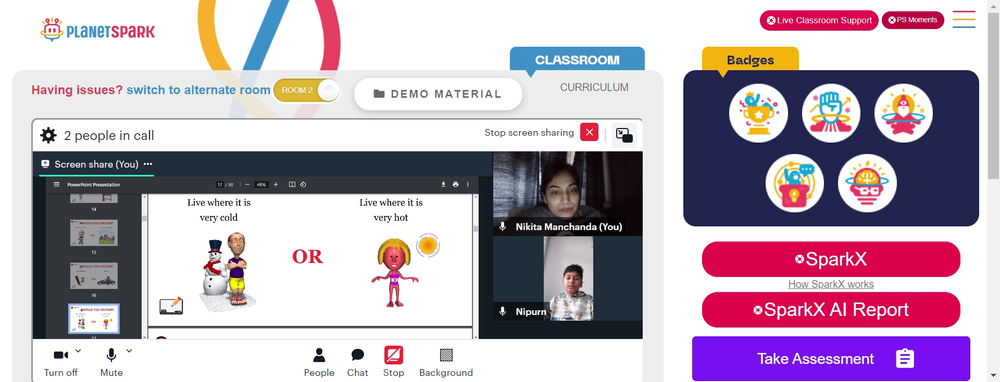Click the SparkX button

click(x=831, y=259)
